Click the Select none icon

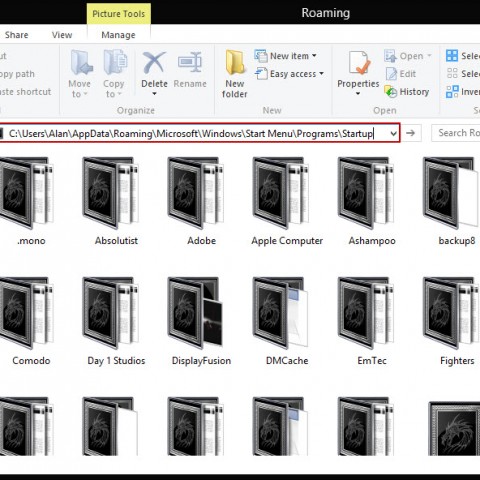click(452, 73)
